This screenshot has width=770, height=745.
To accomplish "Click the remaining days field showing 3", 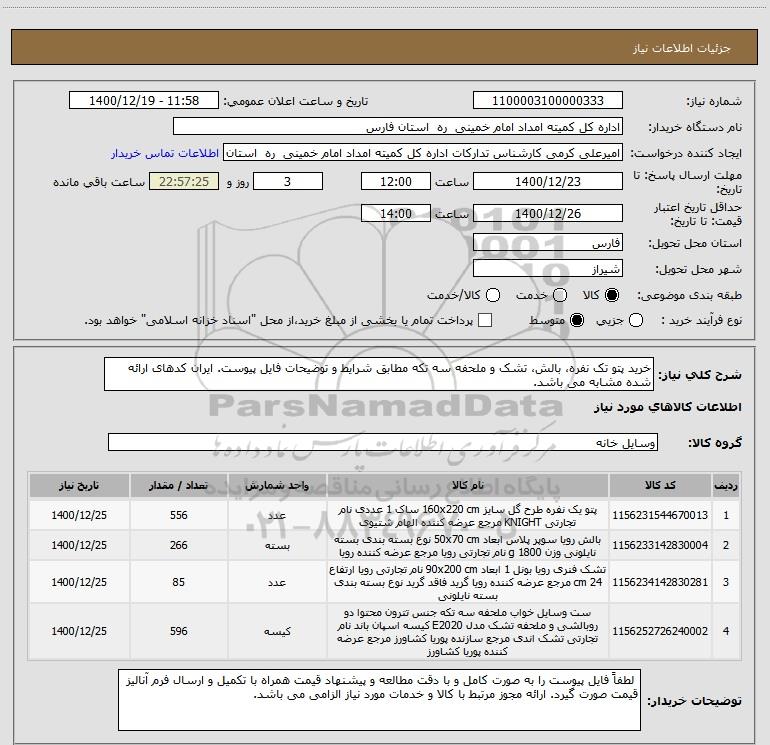I will click(x=288, y=182).
